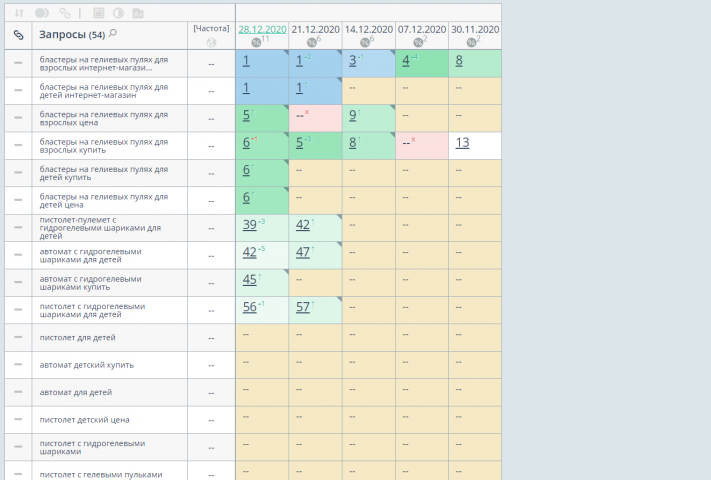Viewport: 711px width, 480px height.
Task: Select query 'пистолет для детей'
Action: pos(78,338)
